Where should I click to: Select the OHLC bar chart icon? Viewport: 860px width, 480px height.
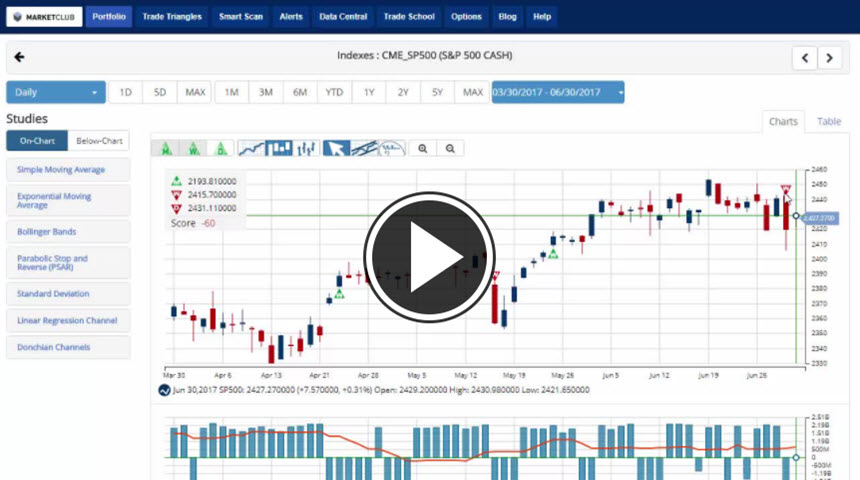pyautogui.click(x=306, y=148)
